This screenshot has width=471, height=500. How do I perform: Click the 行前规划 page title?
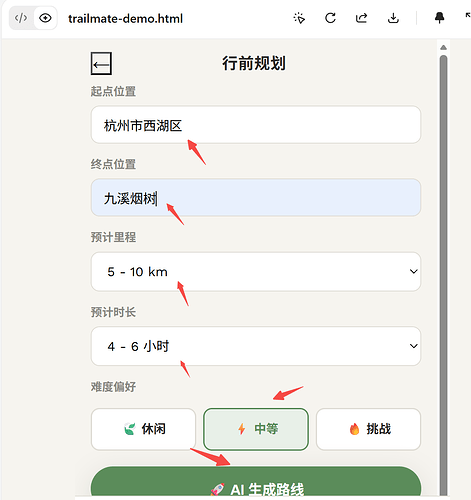[254, 63]
